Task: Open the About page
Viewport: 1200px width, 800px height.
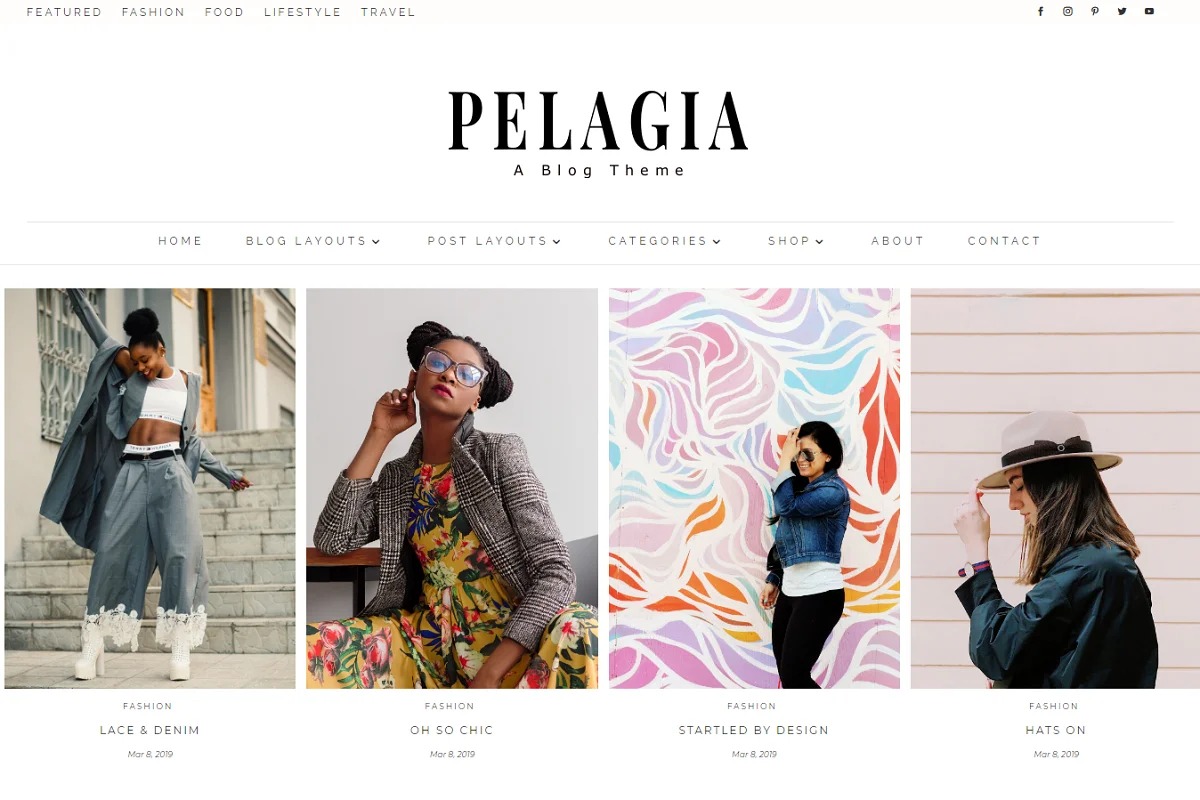Action: (x=897, y=241)
